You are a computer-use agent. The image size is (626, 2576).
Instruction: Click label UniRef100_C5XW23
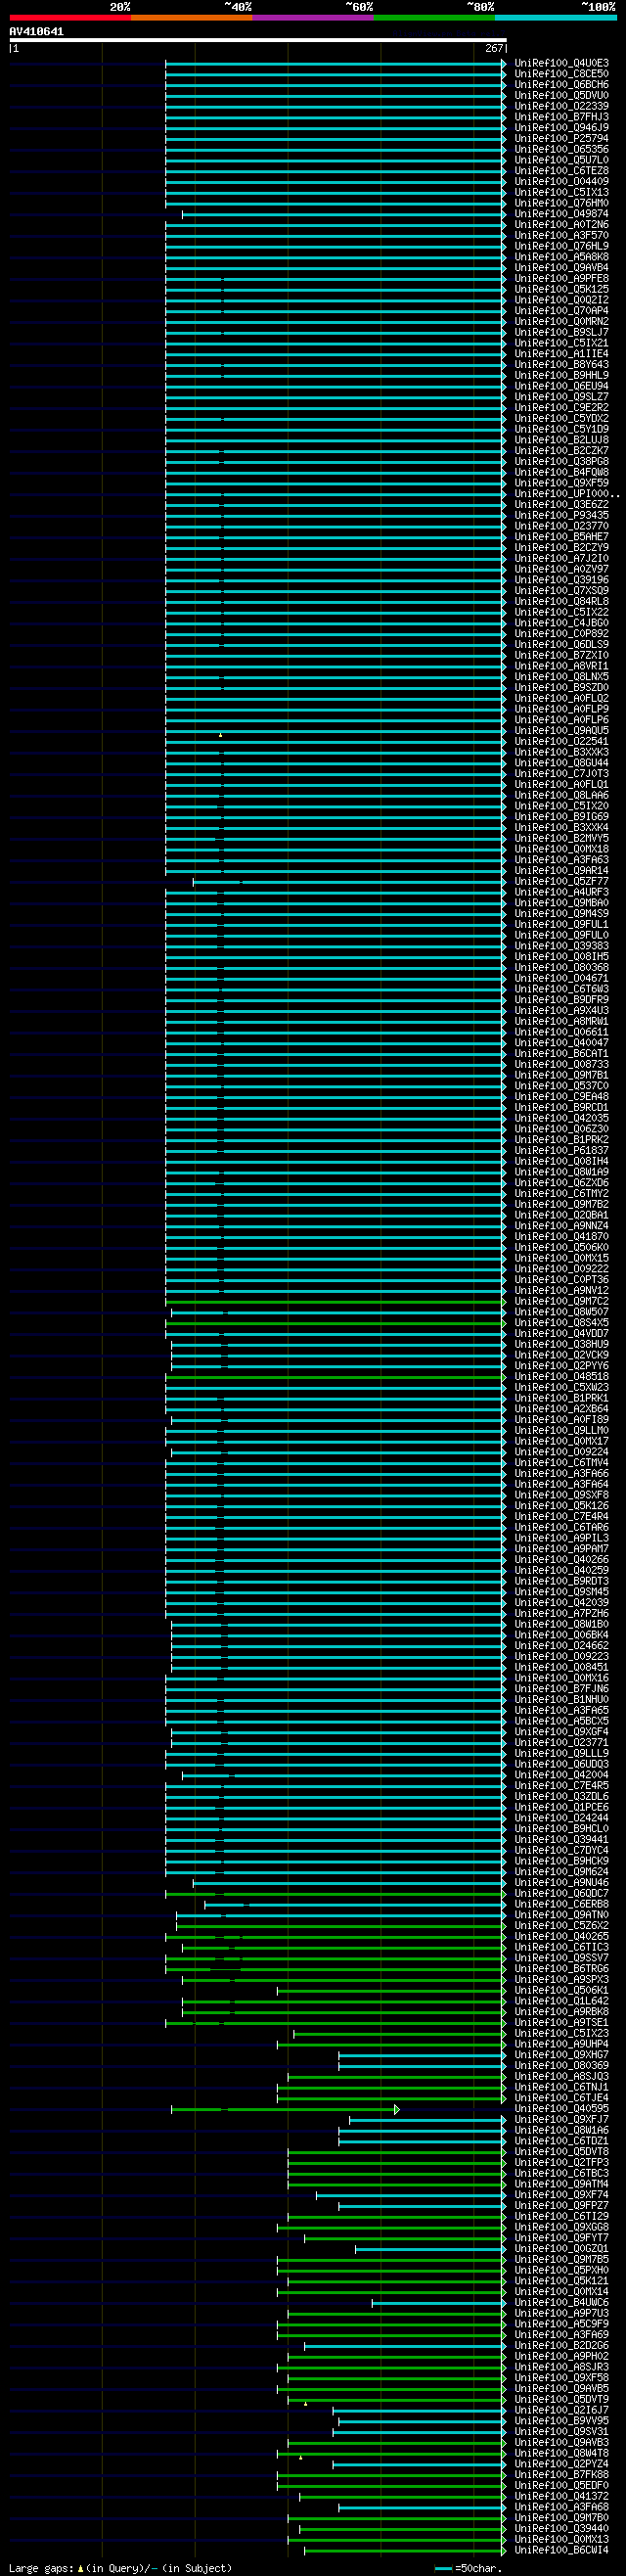[561, 1387]
